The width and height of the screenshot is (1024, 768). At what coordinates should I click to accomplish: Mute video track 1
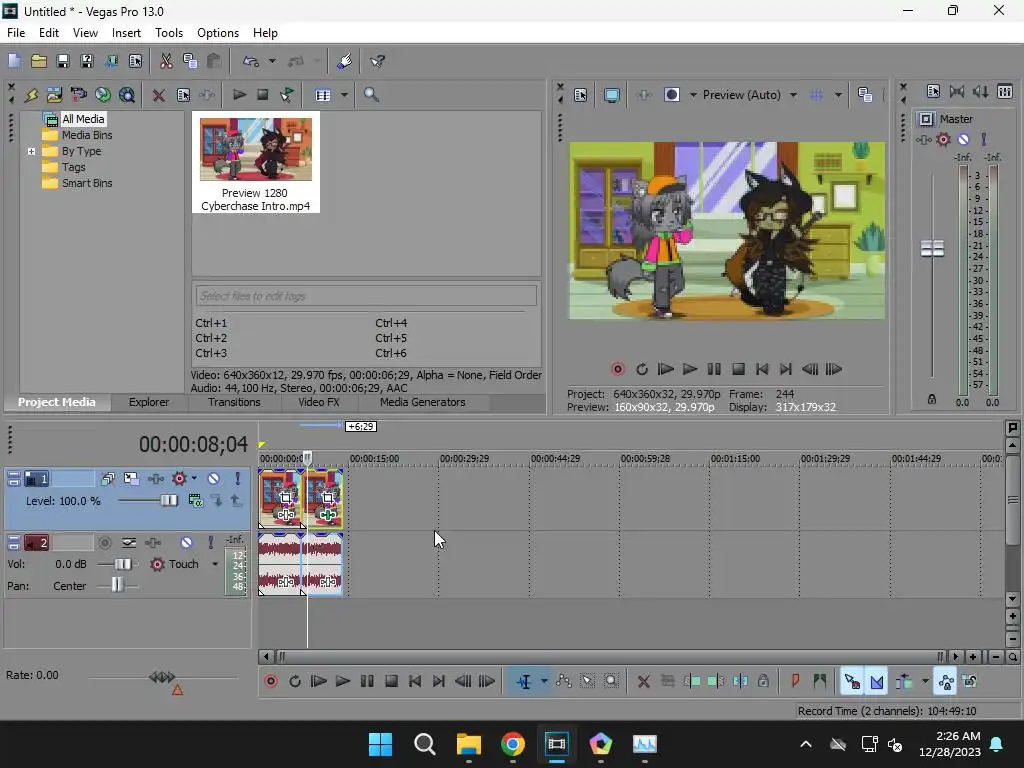tap(214, 479)
